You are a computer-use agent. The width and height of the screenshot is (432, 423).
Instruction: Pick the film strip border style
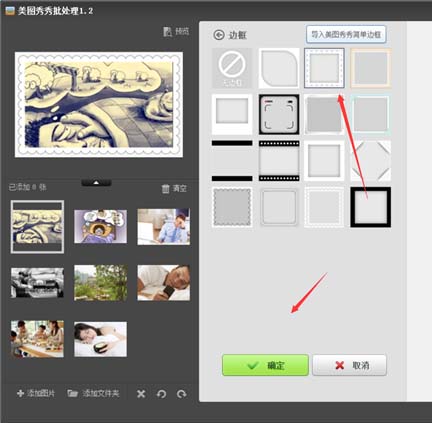pyautogui.click(x=279, y=161)
